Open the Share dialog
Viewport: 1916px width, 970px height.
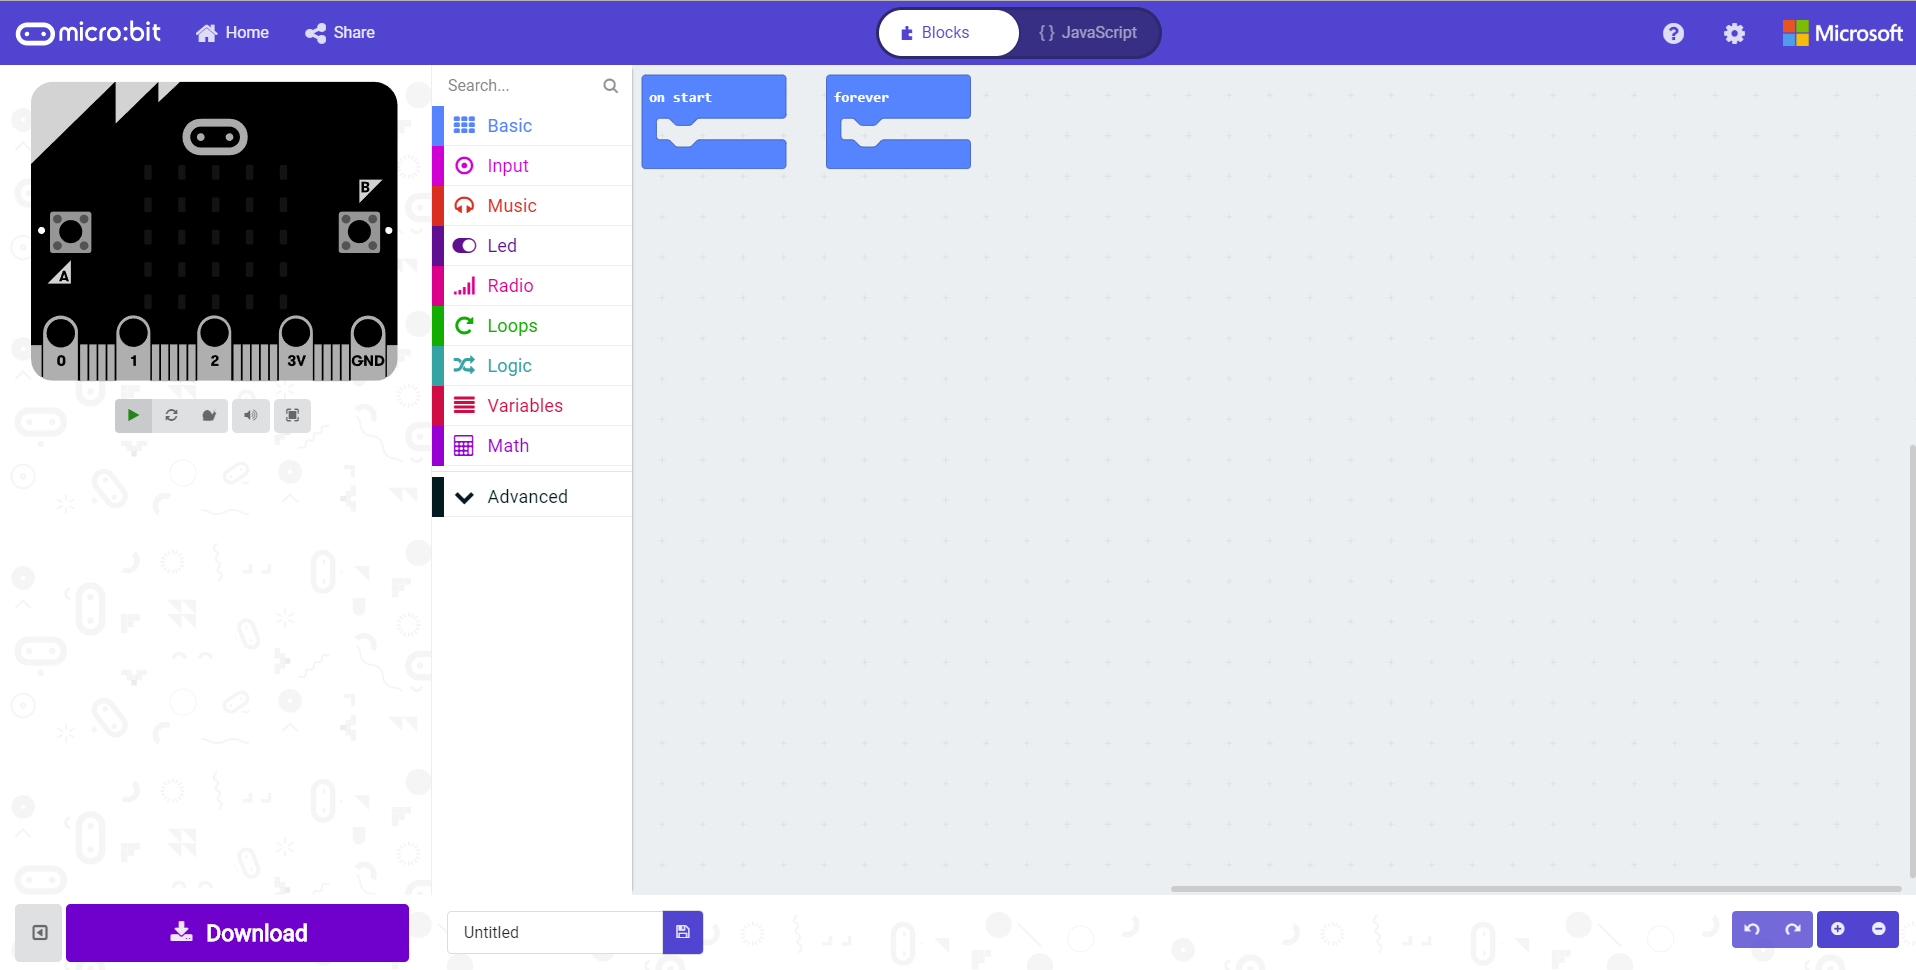tap(340, 33)
